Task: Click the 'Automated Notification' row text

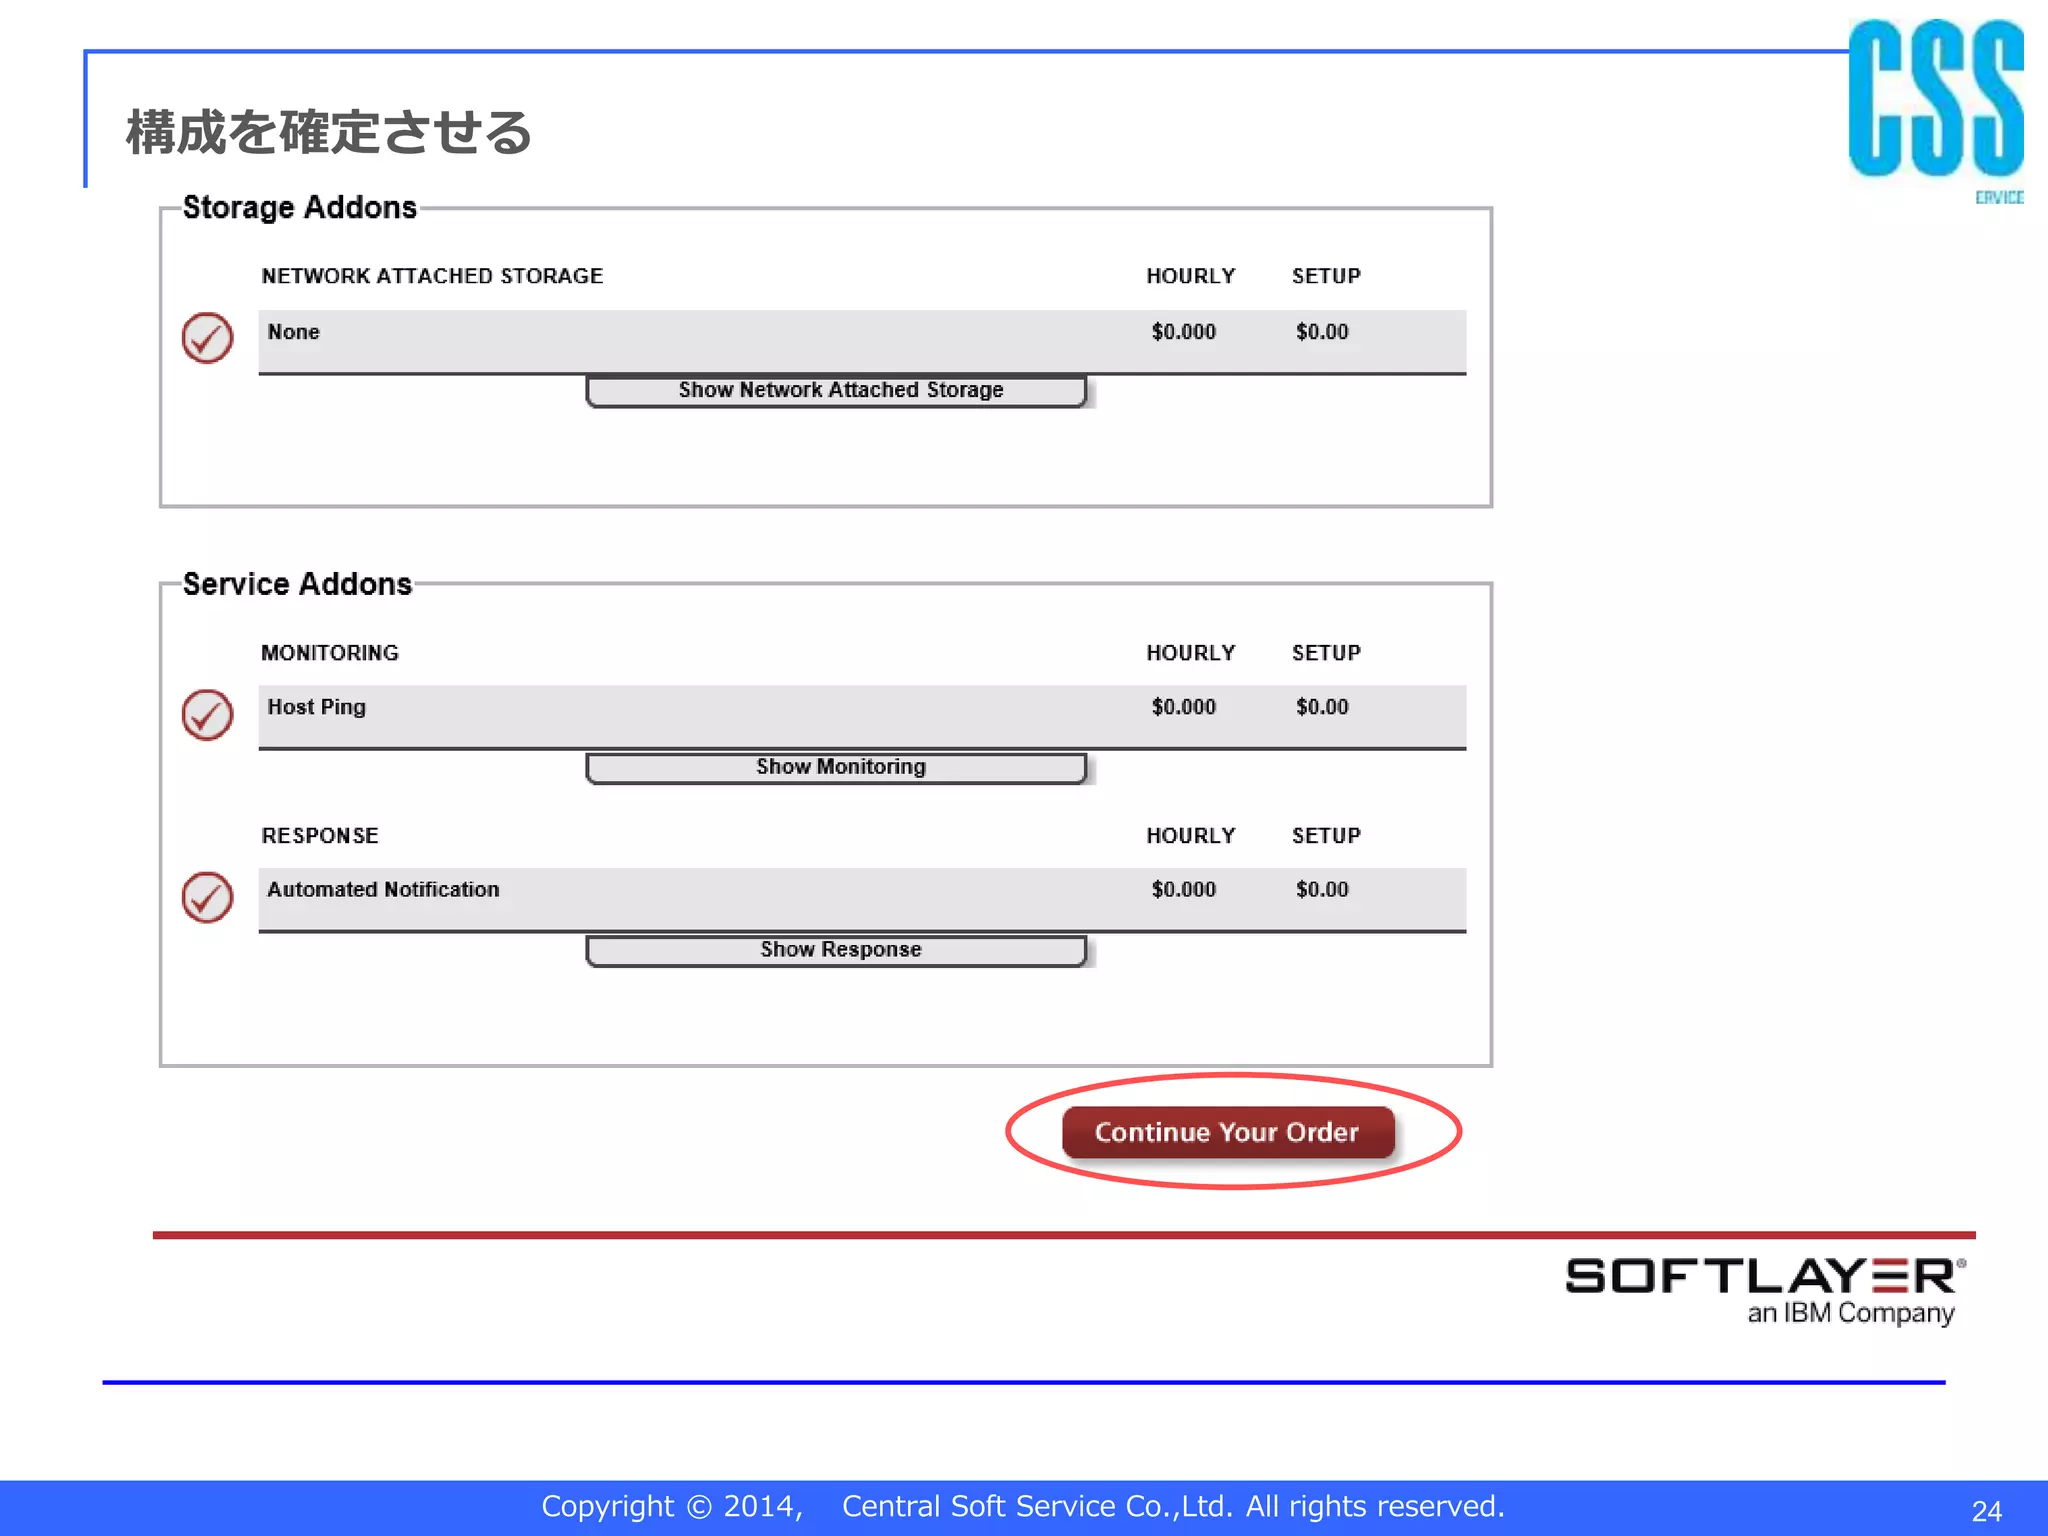Action: (x=383, y=889)
